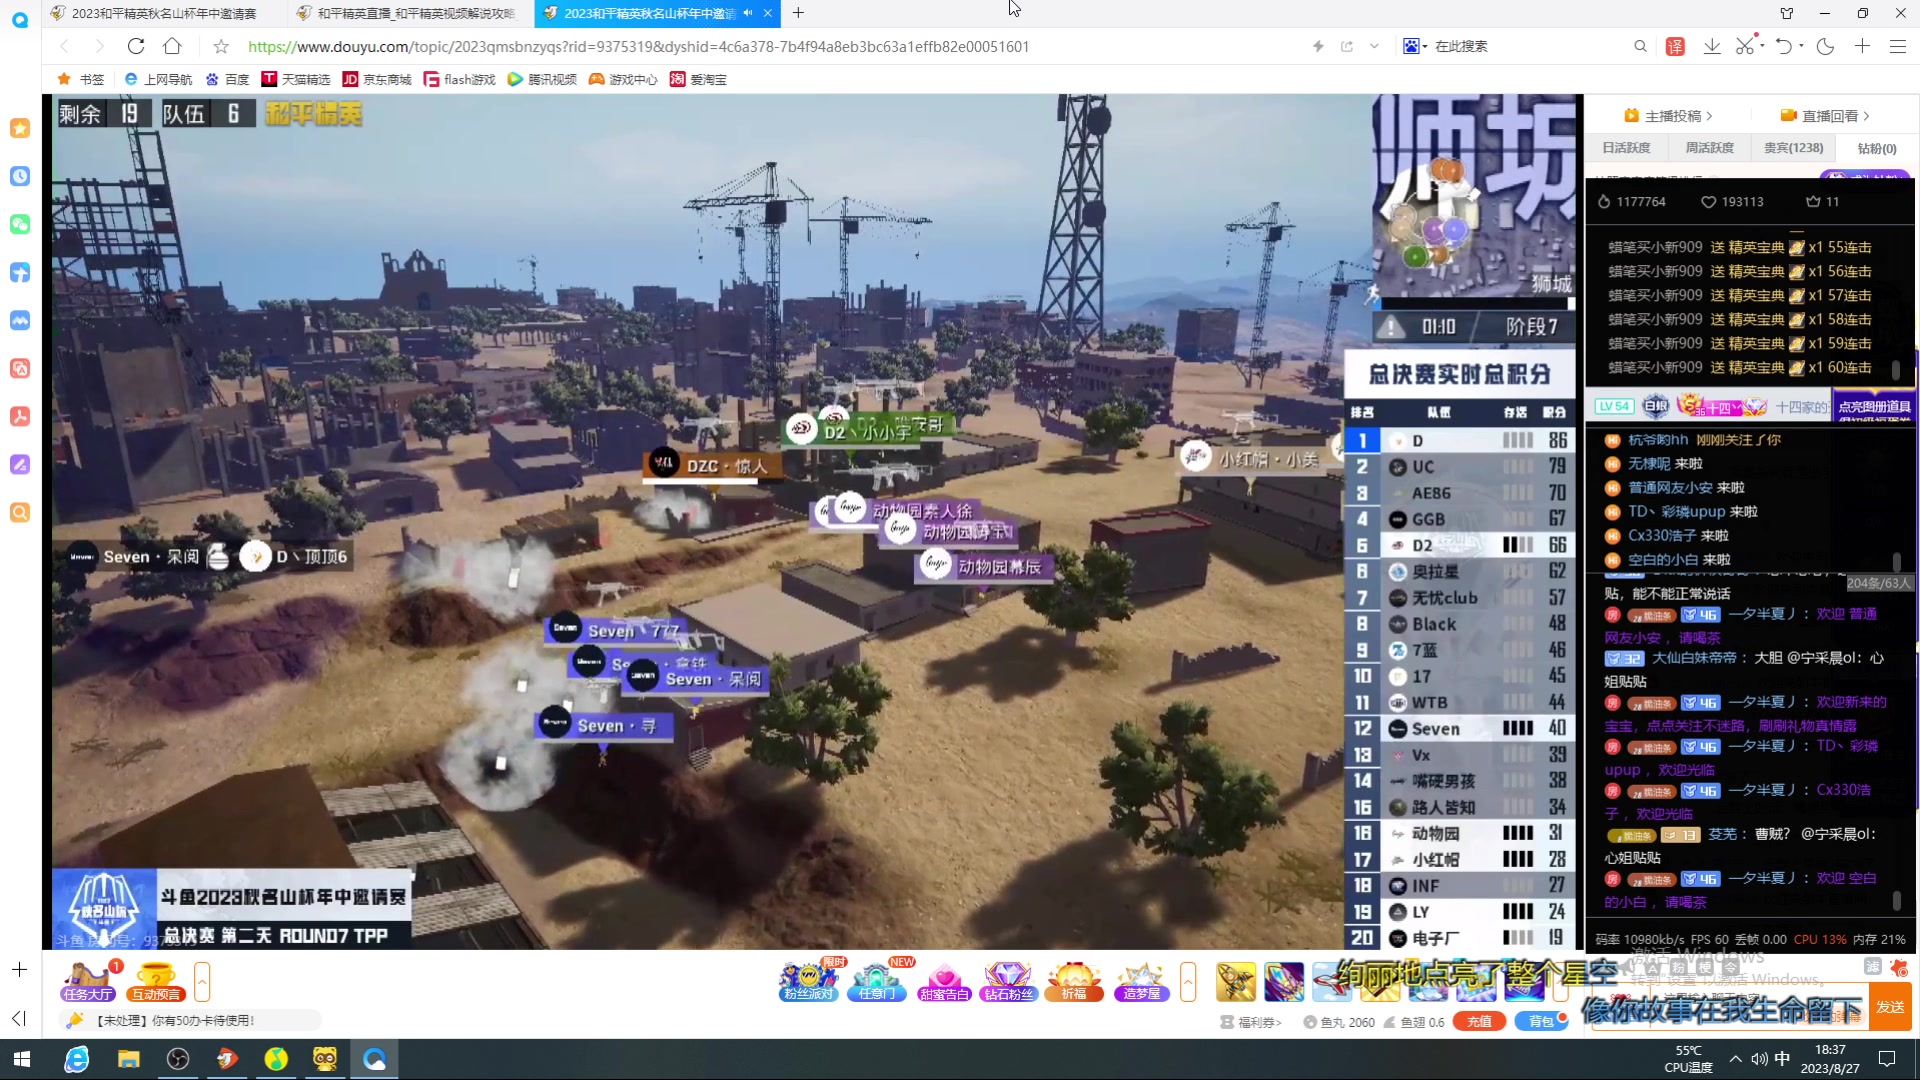Click the Douyu URL address bar

638,46
